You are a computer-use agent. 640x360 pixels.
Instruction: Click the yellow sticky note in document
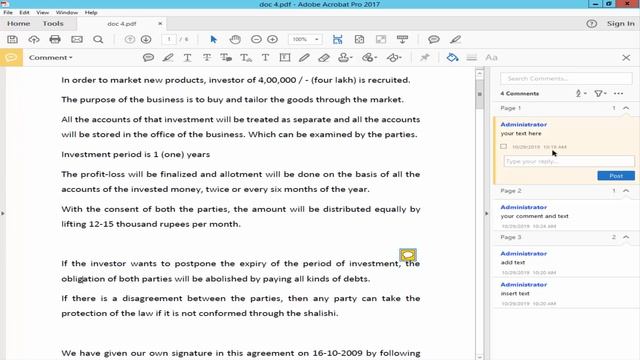(x=408, y=255)
